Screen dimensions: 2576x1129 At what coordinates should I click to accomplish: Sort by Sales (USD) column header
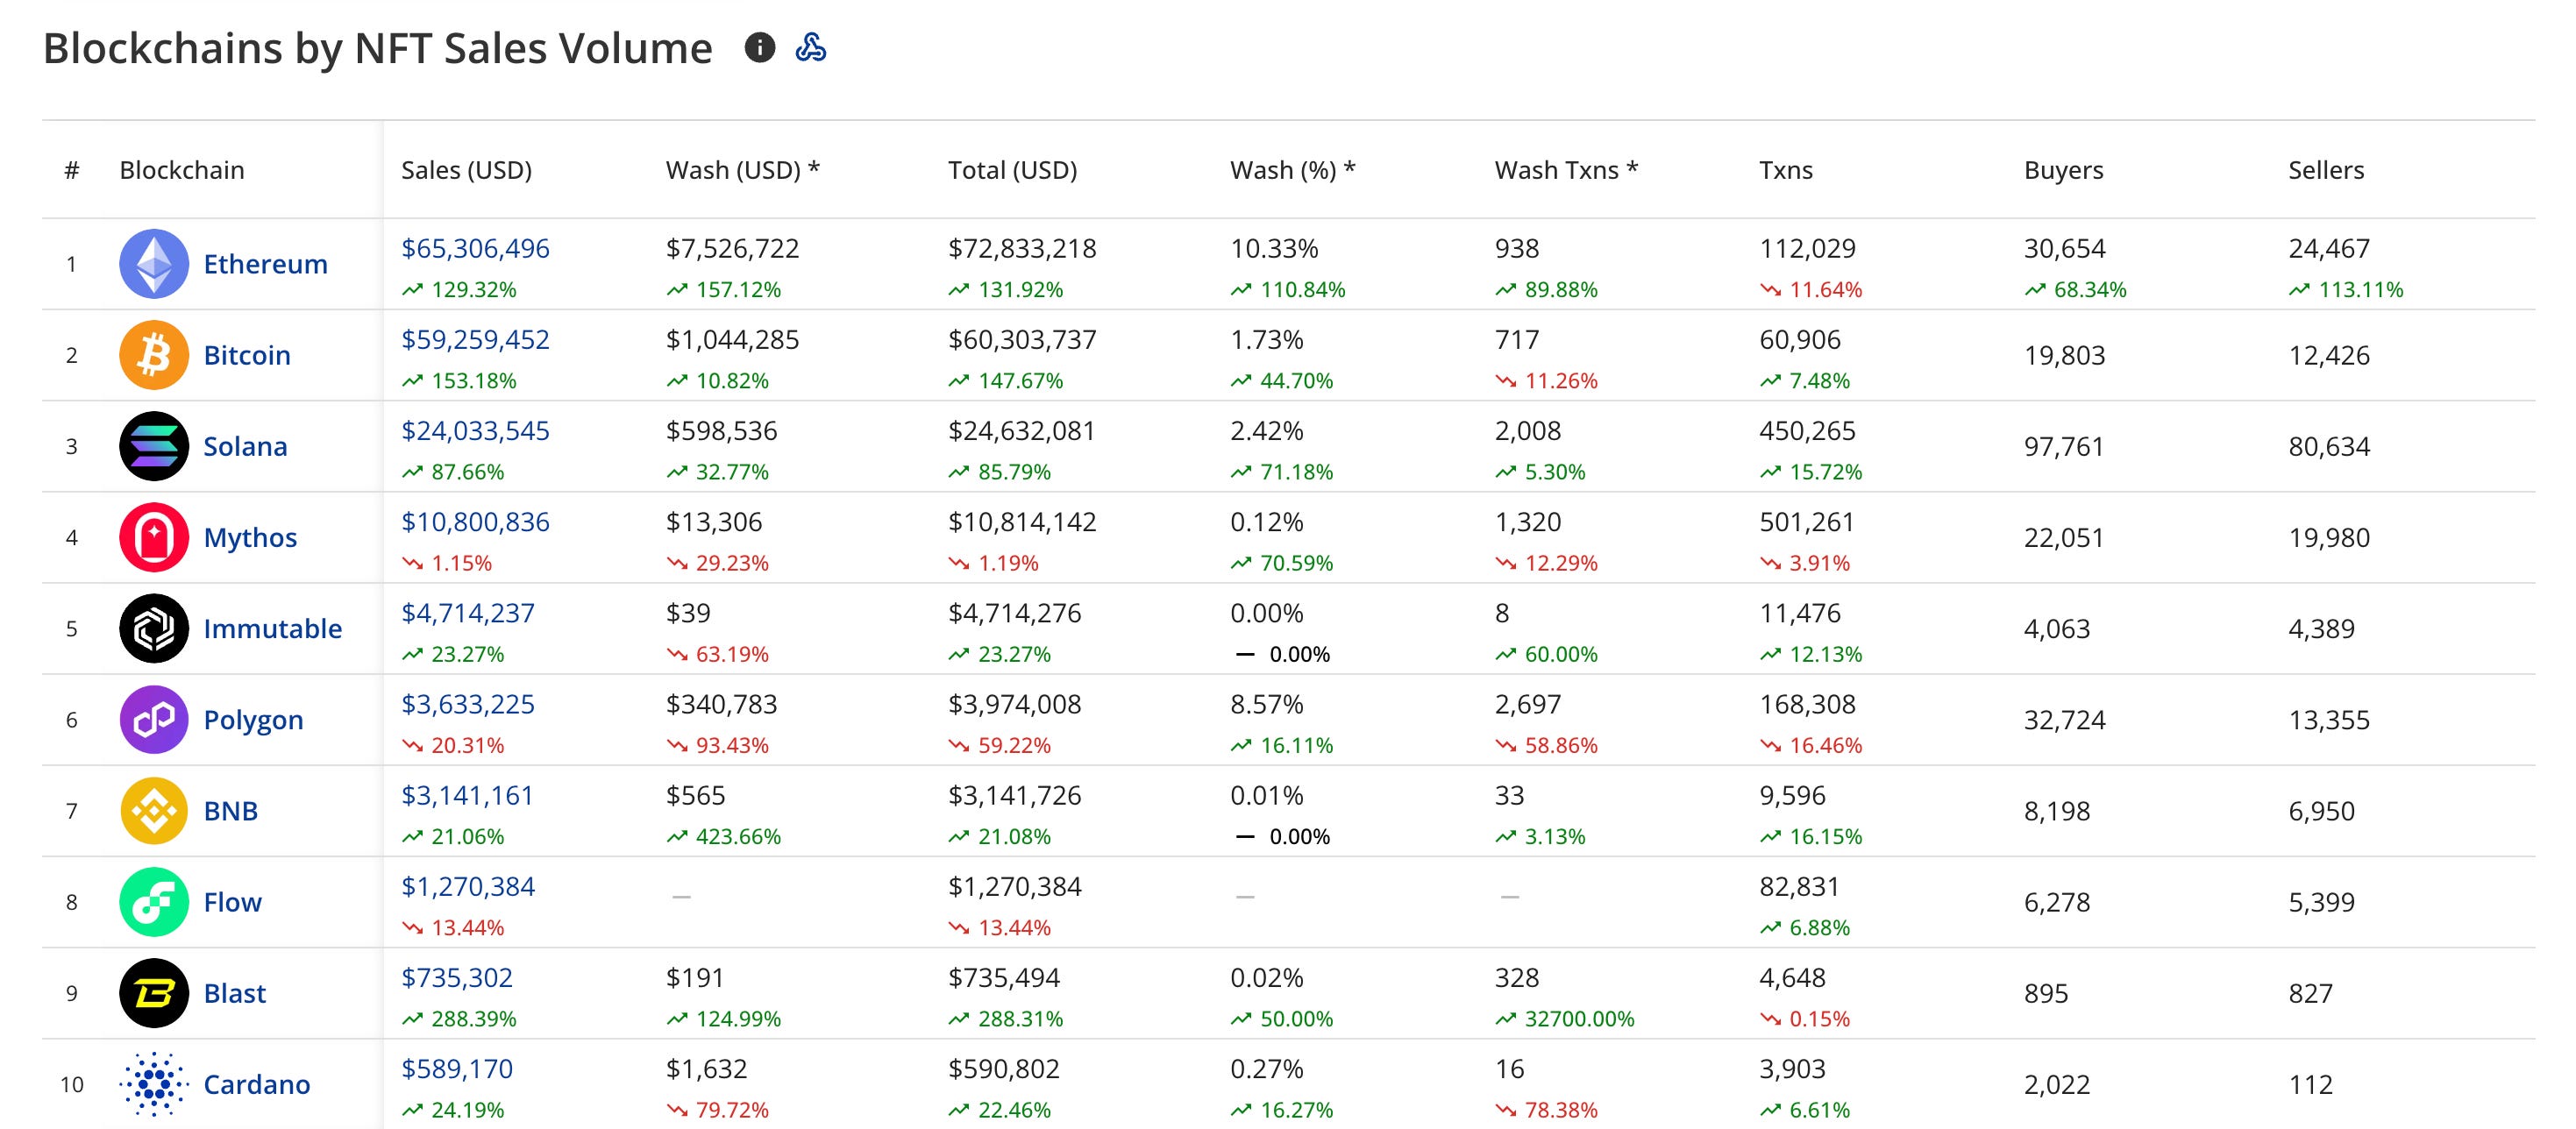466,170
